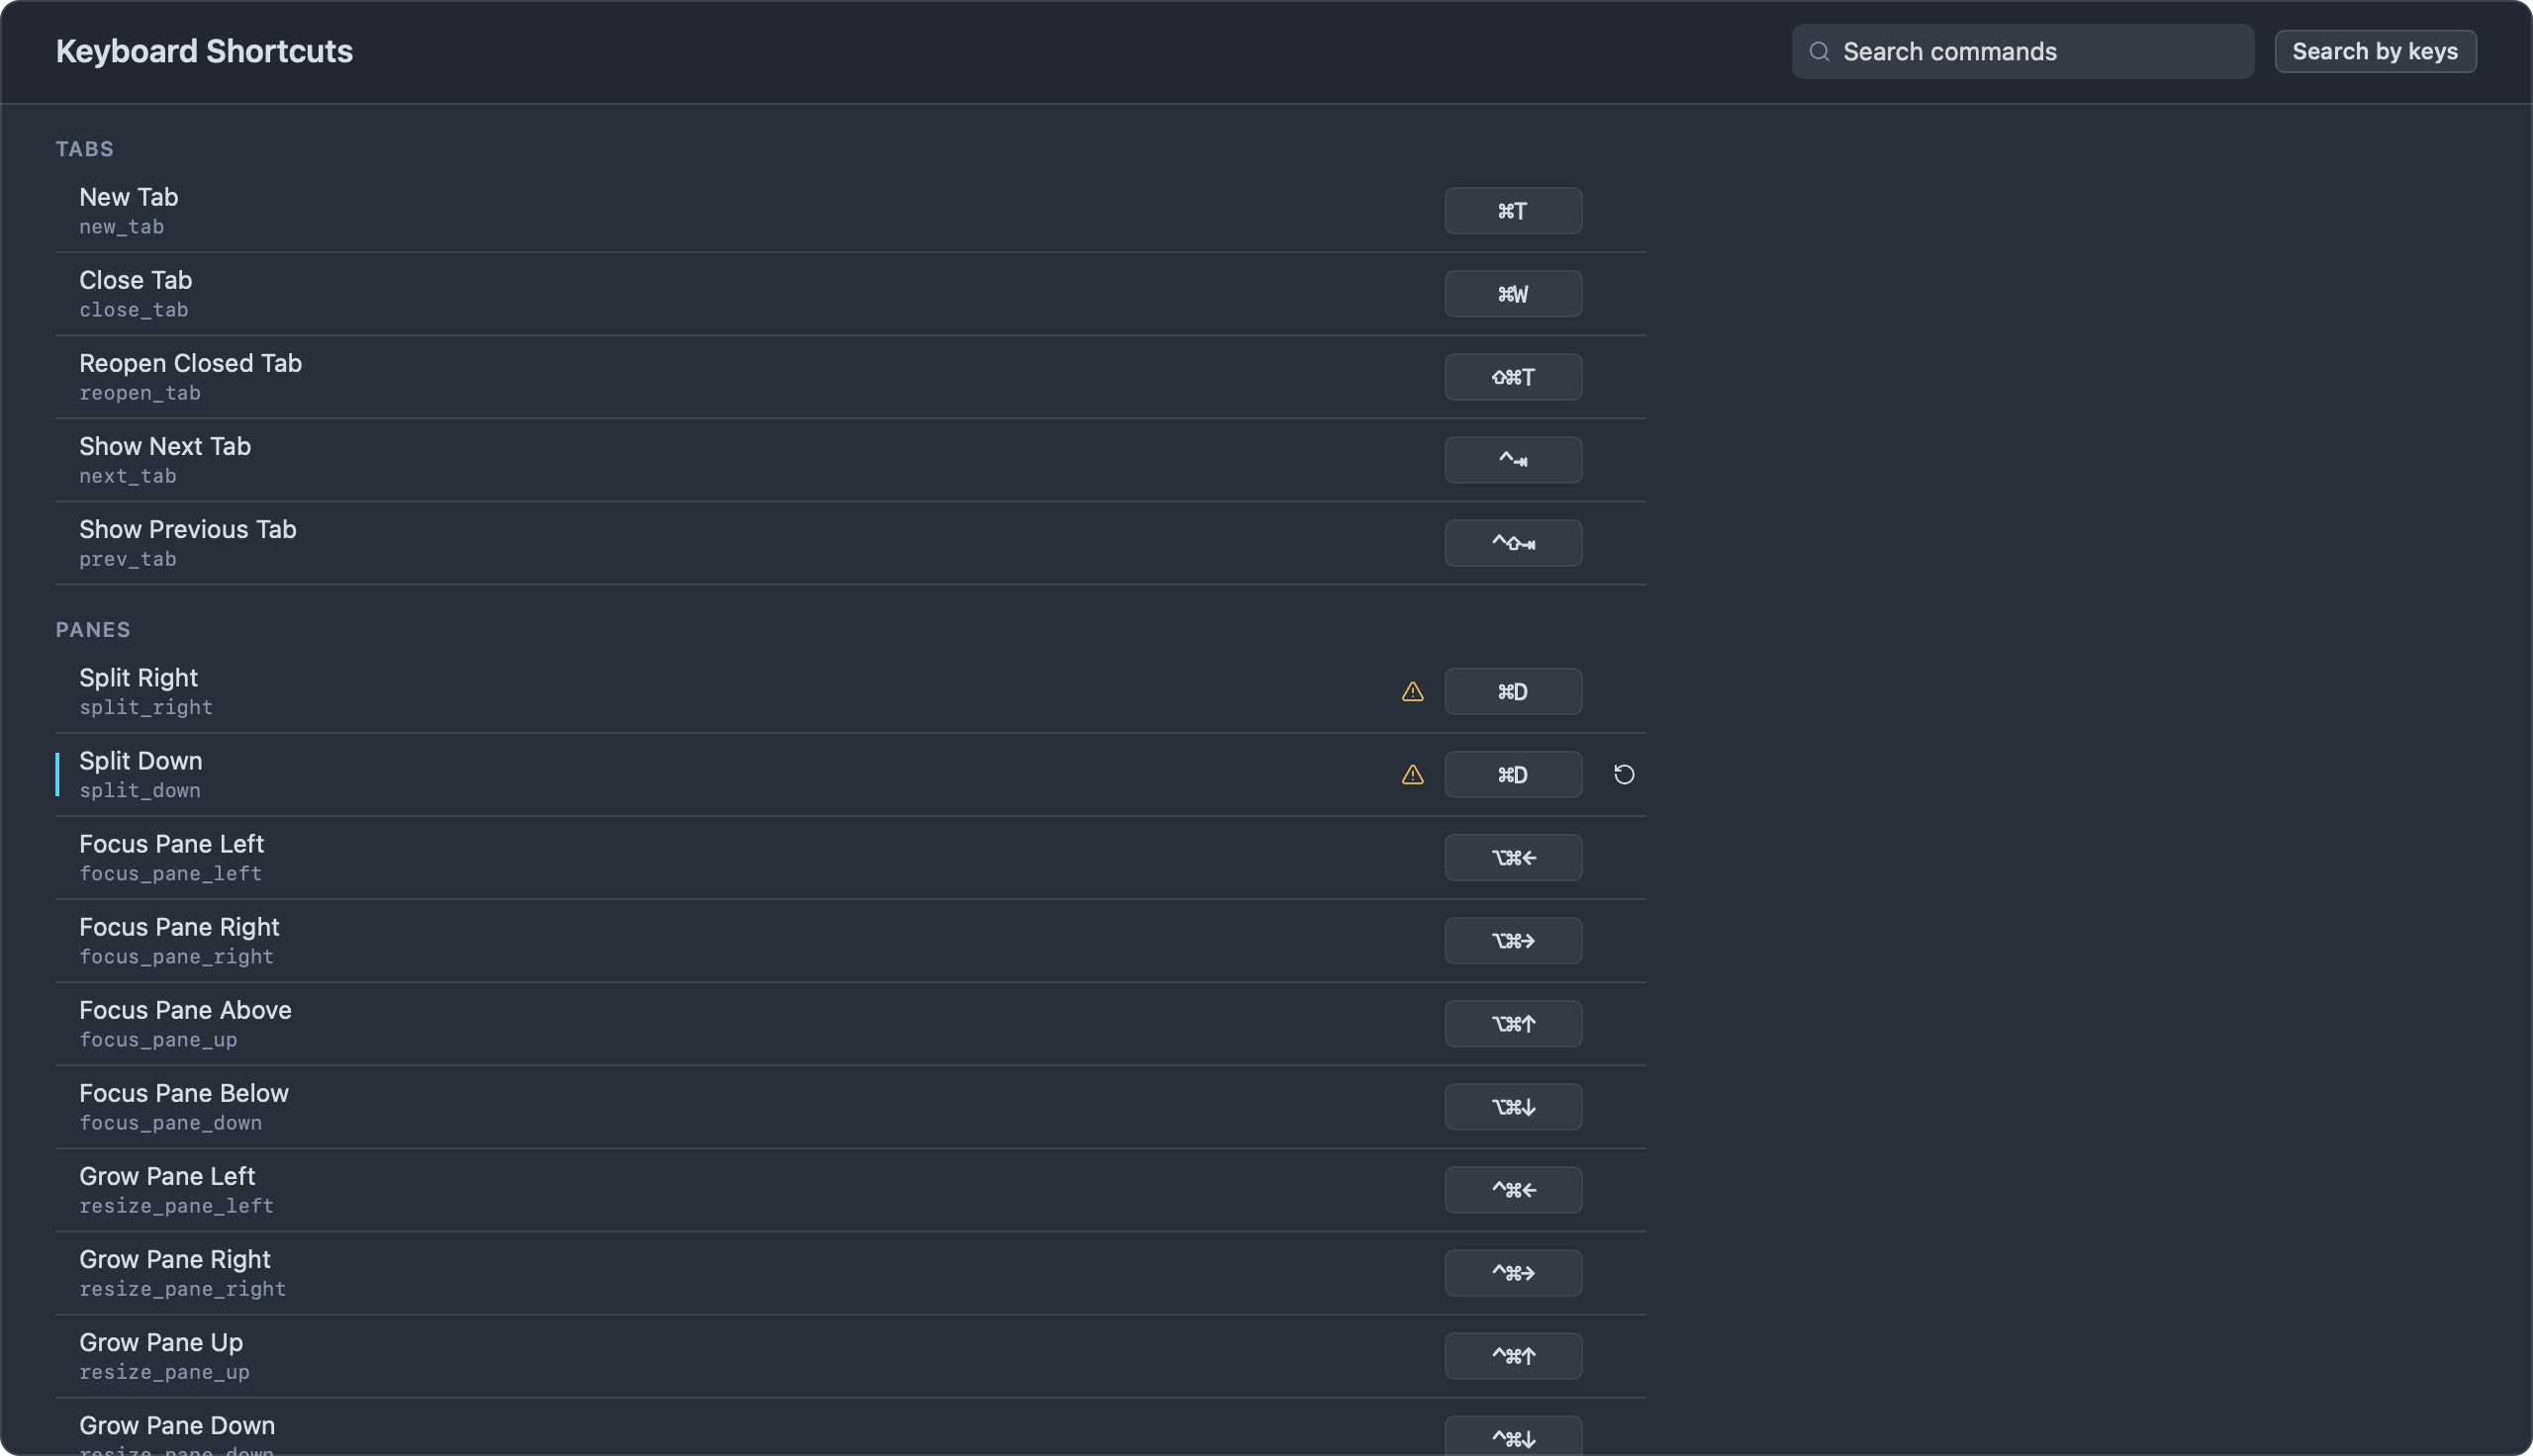Click the new_tab command id
This screenshot has width=2533, height=1456.
pos(121,227)
